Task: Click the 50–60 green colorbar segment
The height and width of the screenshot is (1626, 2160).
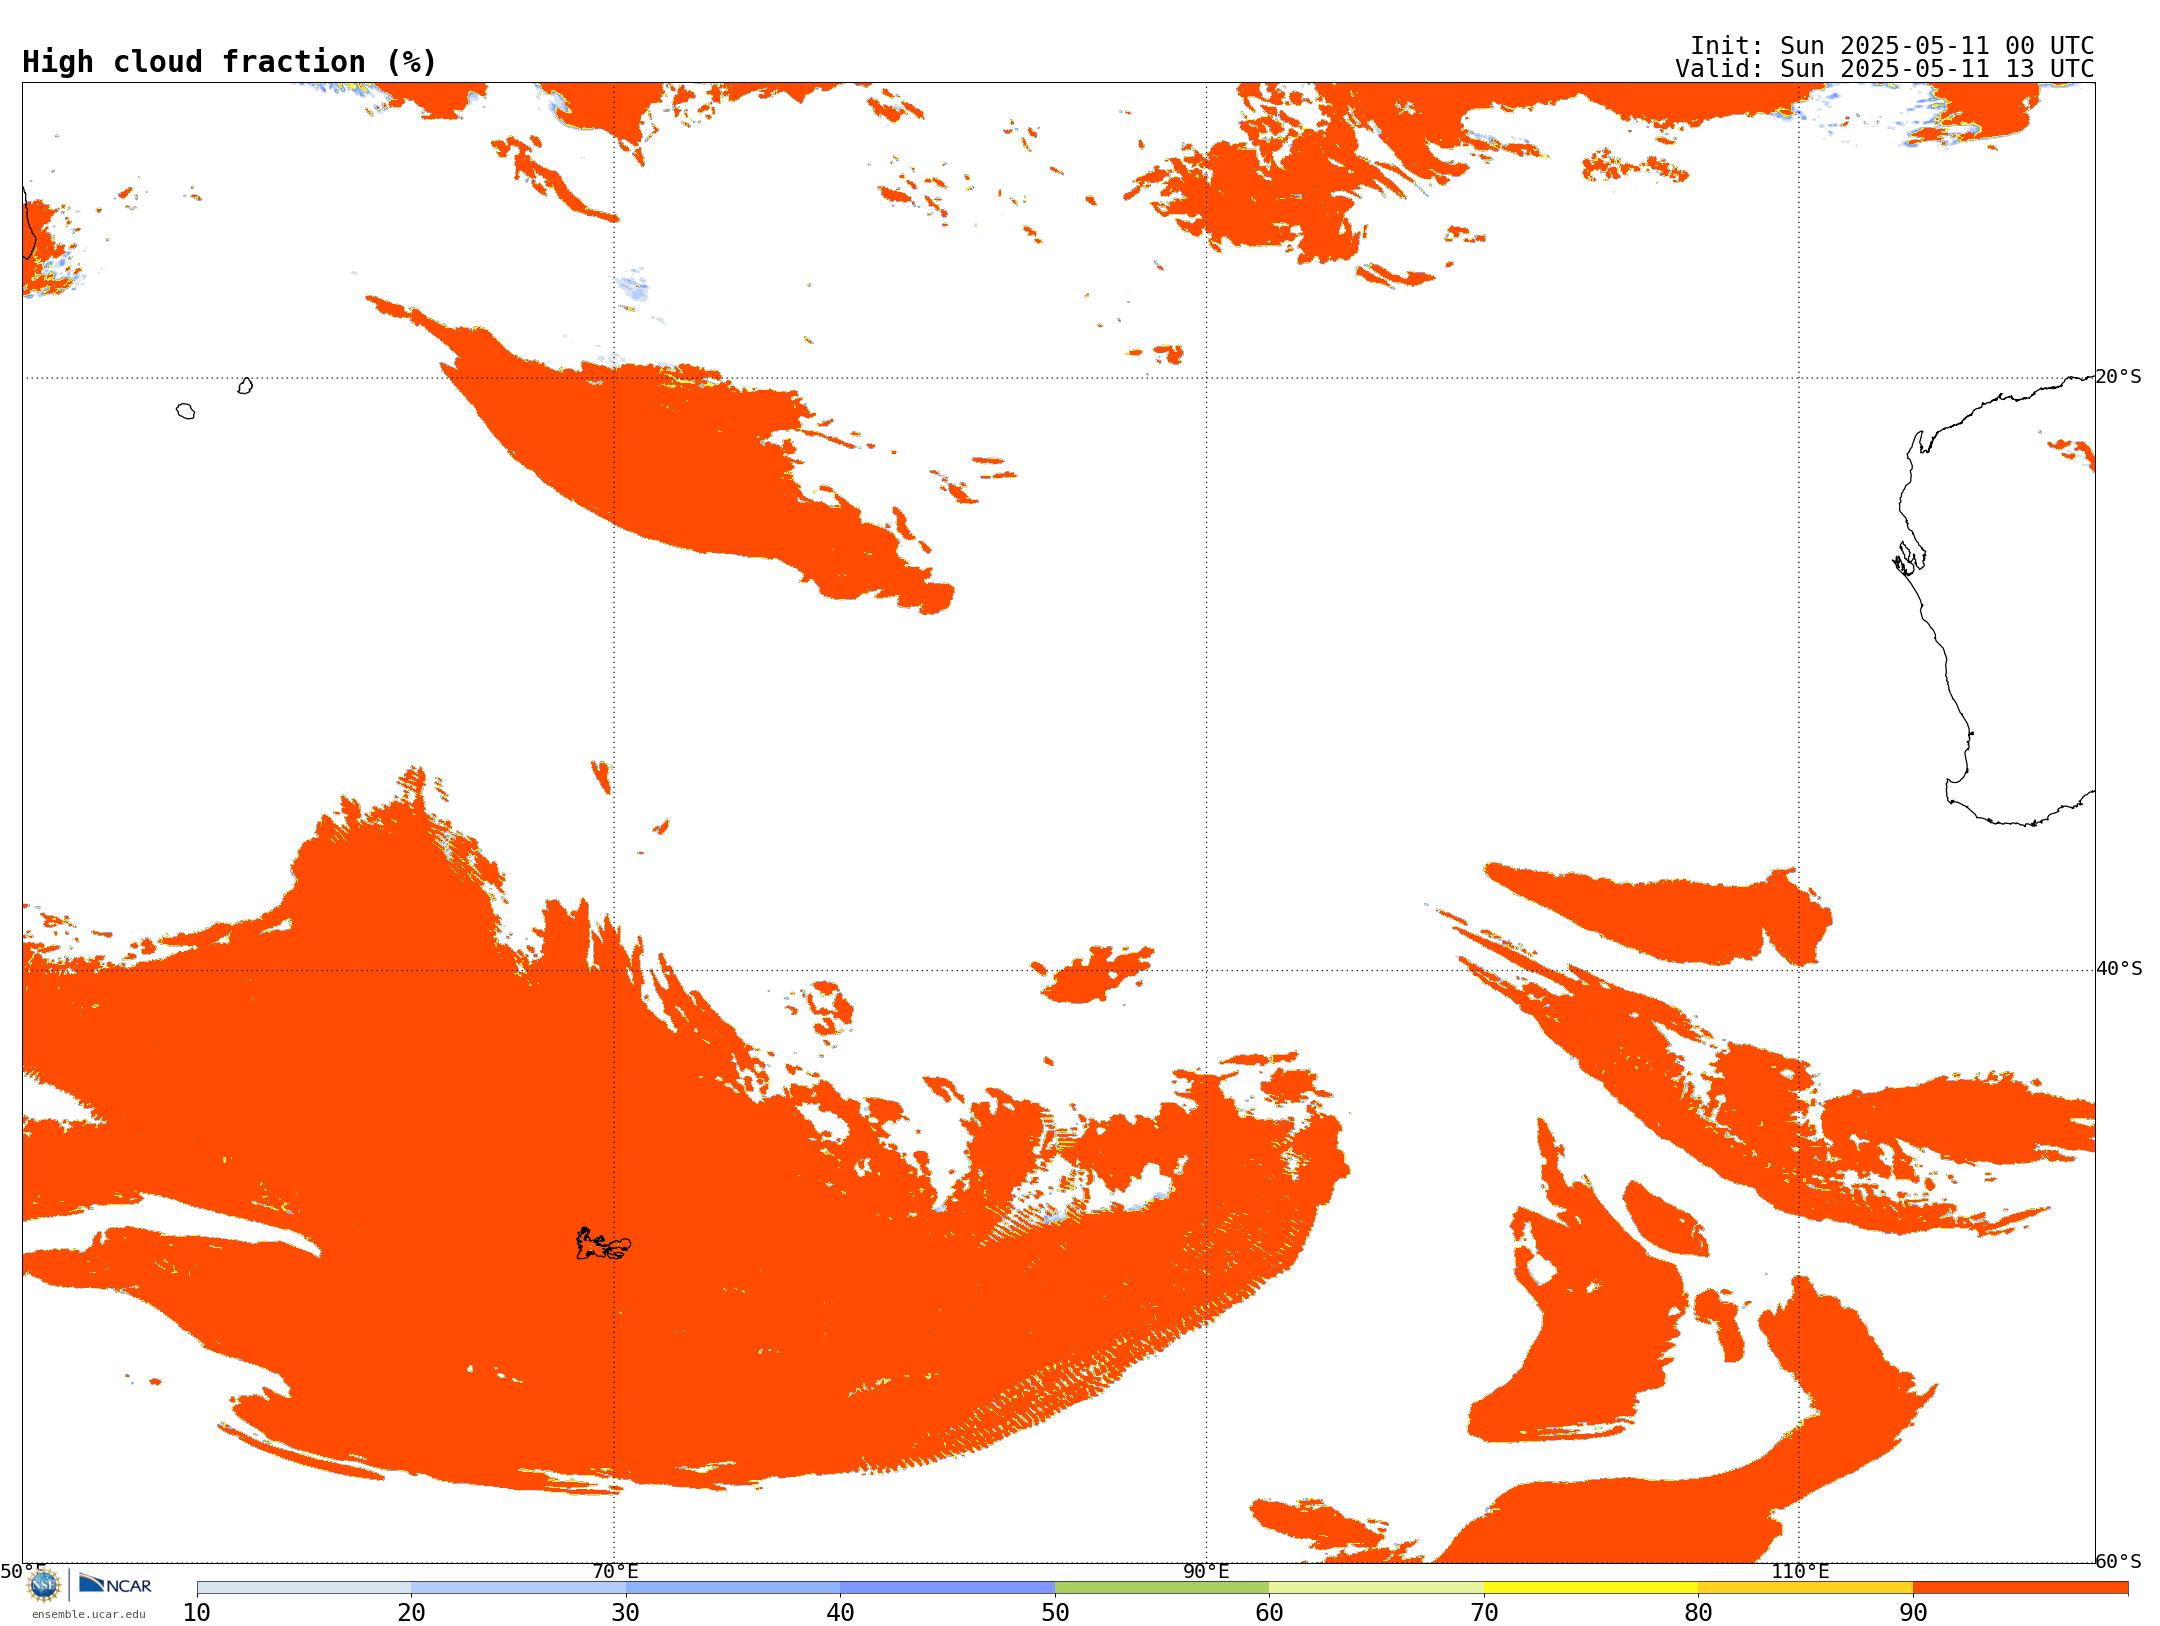Action: point(1162,1588)
